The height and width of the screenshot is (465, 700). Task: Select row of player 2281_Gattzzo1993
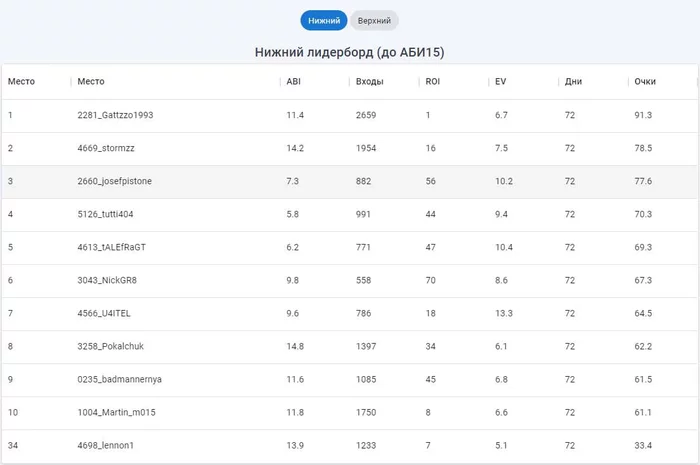pos(350,116)
